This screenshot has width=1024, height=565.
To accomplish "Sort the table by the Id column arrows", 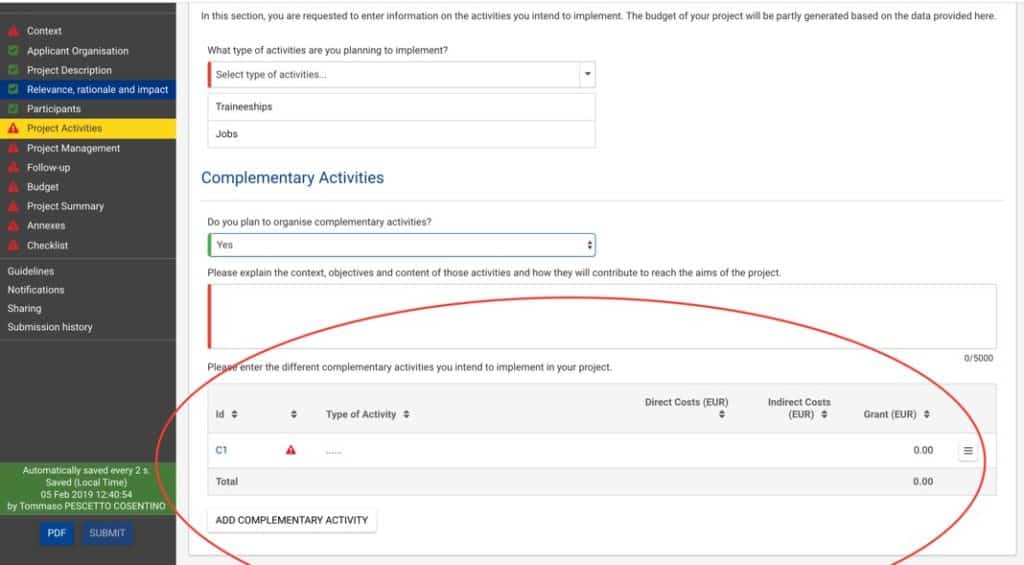I will point(234,414).
